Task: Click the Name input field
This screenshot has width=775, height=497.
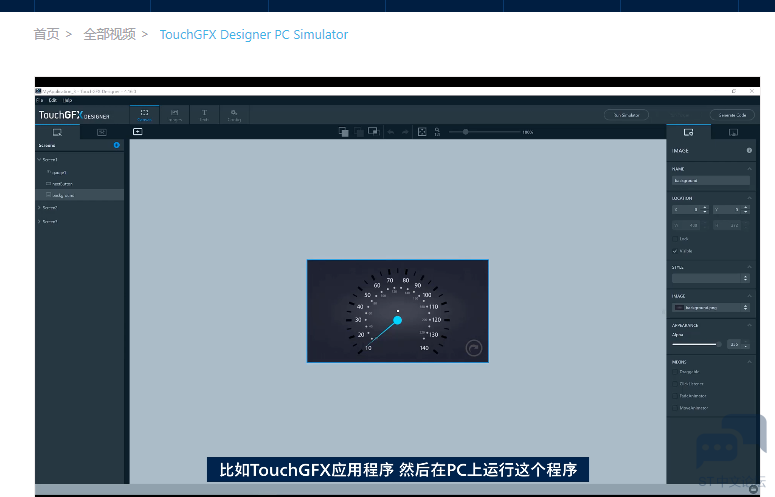Action: (x=711, y=181)
